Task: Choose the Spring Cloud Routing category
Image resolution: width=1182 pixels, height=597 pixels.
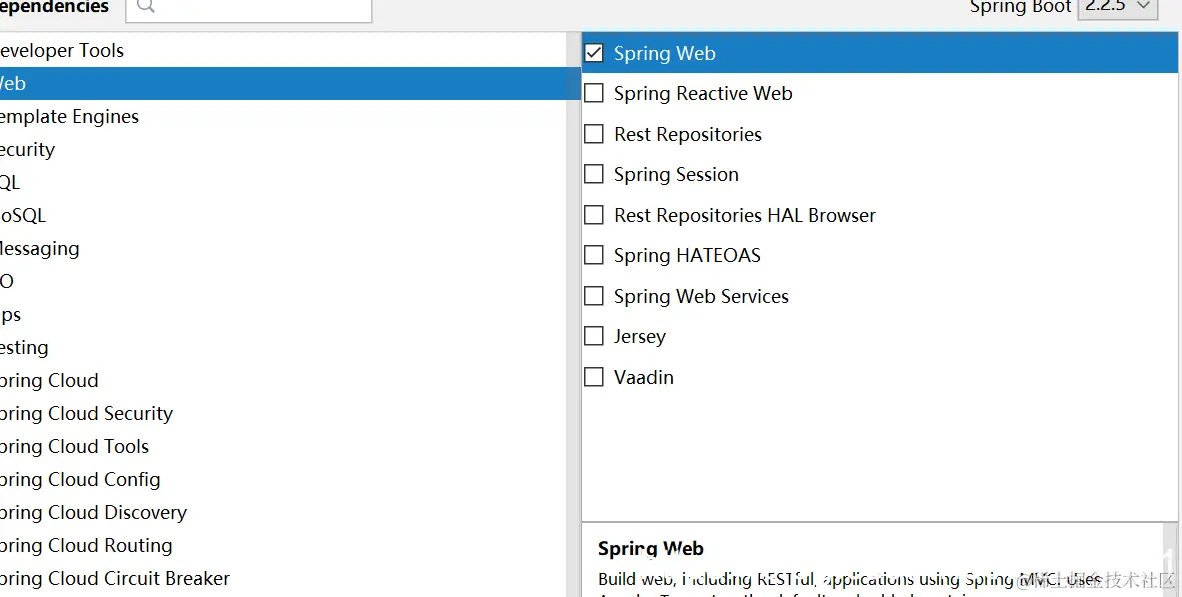Action: [285, 545]
